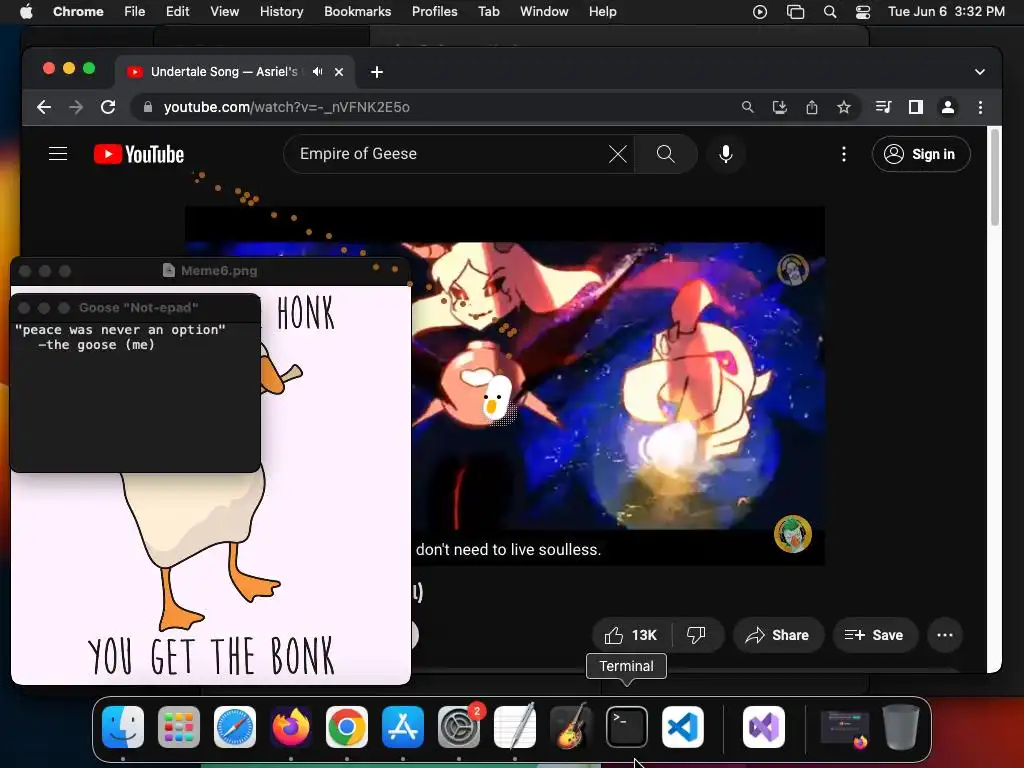Screen dimensions: 1024x768
Task: Open the Help menu
Action: [602, 12]
